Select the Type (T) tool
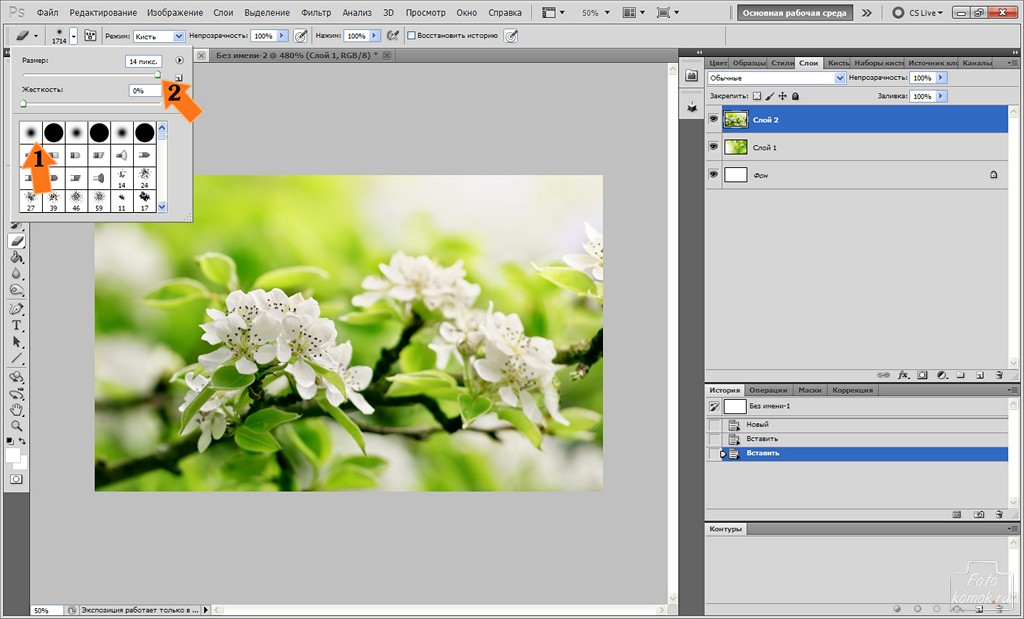Image resolution: width=1024 pixels, height=619 pixels. (17, 325)
